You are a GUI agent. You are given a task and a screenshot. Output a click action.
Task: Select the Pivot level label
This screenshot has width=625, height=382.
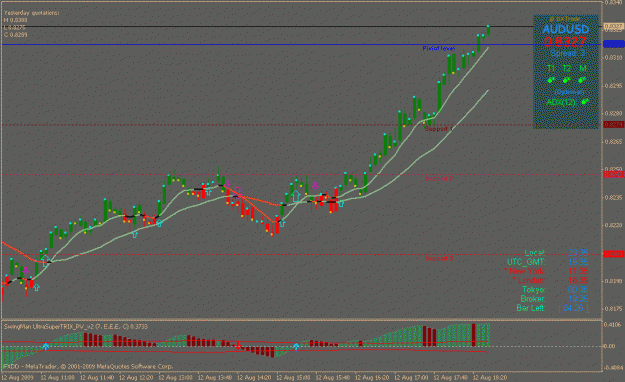point(439,48)
